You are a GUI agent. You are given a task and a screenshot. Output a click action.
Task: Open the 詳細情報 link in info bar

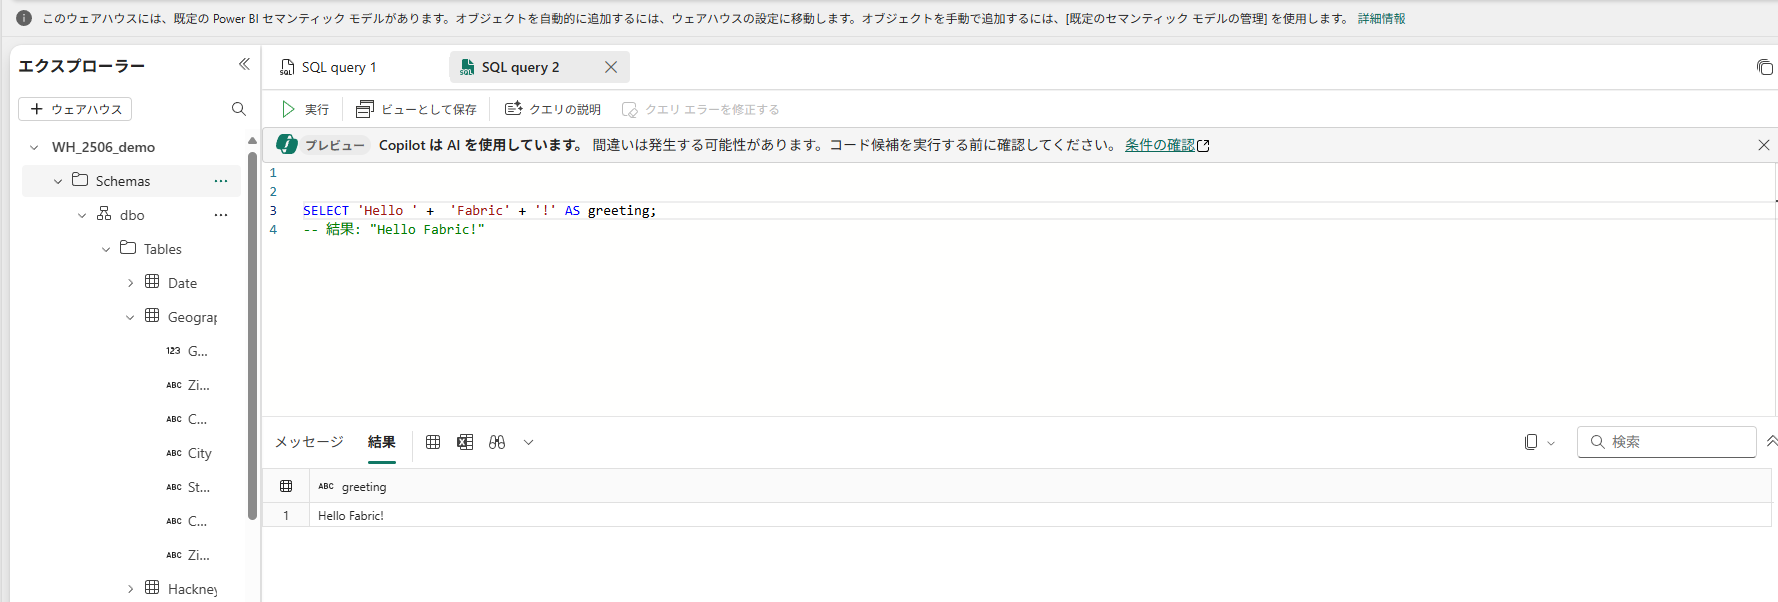[1381, 18]
